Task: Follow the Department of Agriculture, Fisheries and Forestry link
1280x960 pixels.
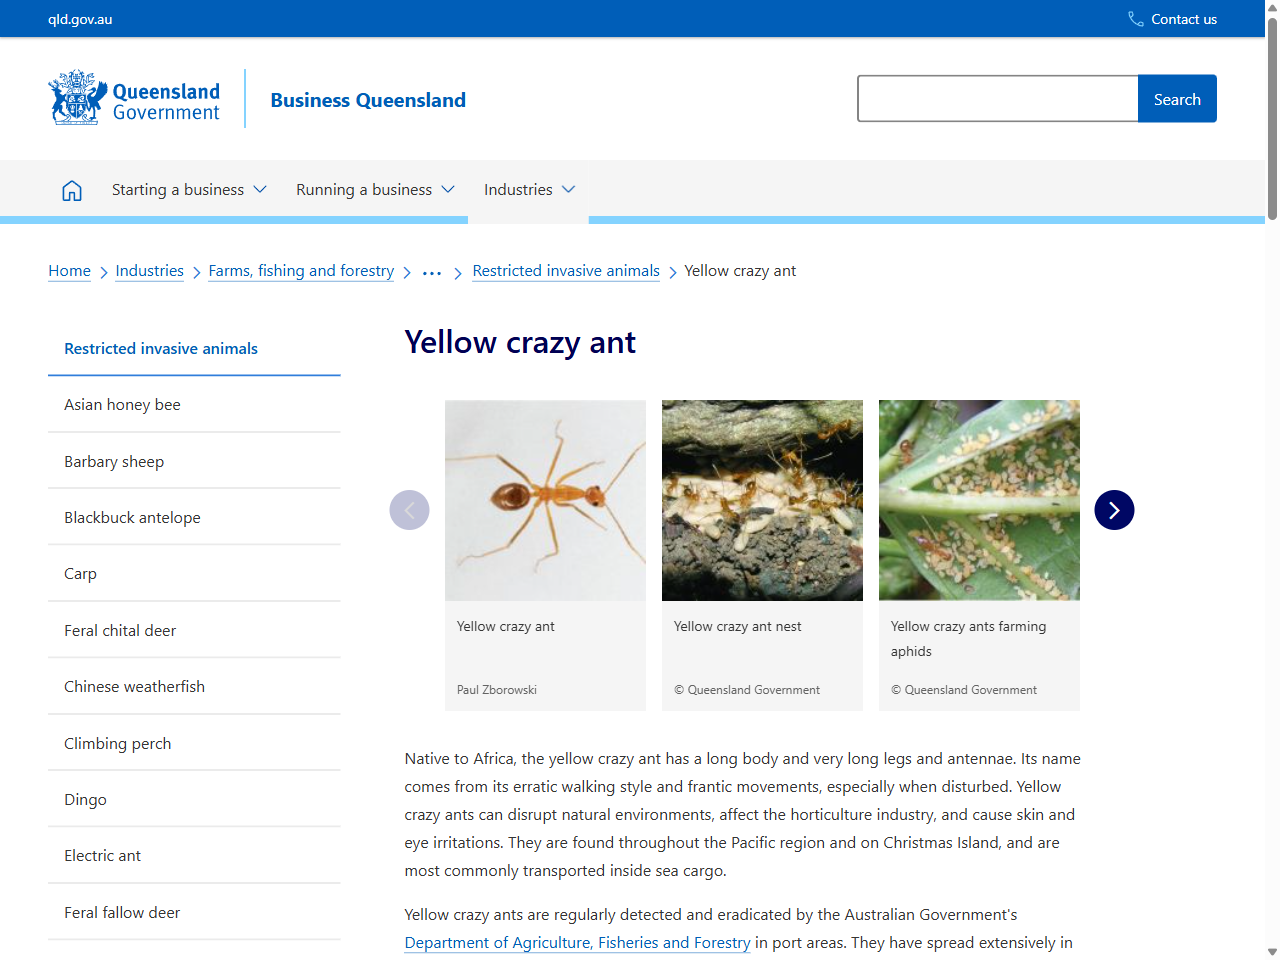Action: [x=577, y=942]
